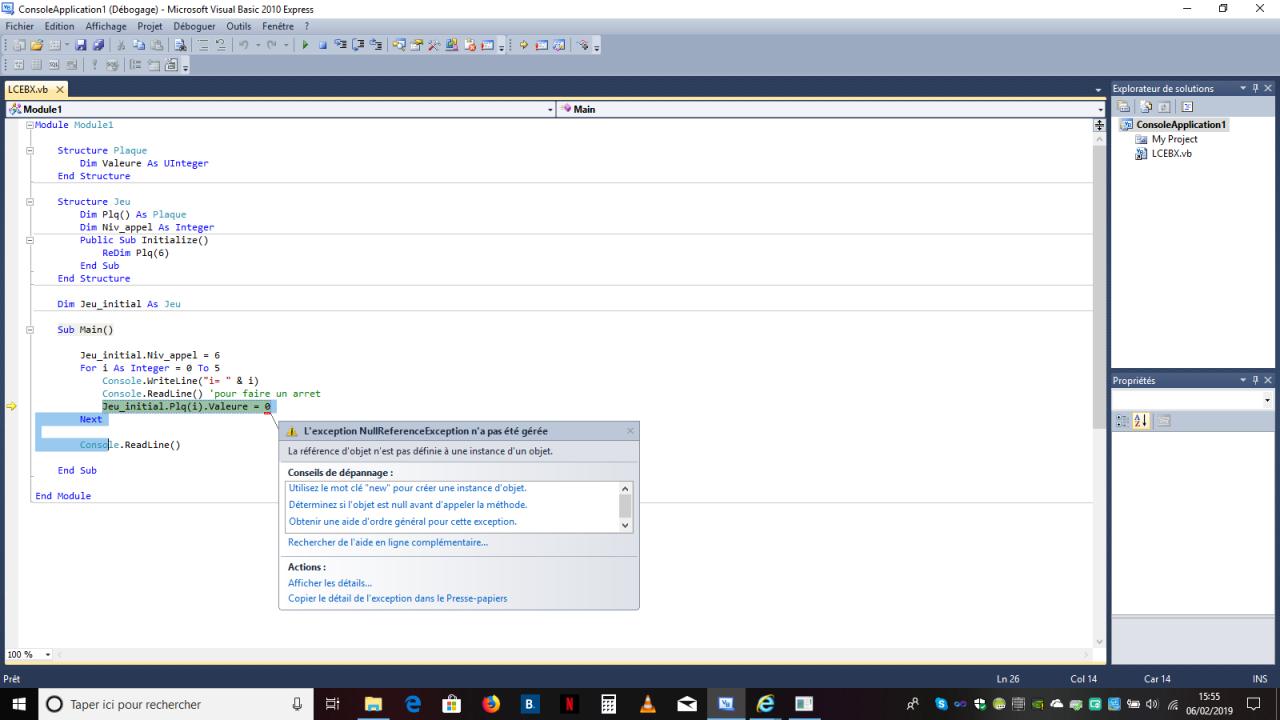The width and height of the screenshot is (1280, 720).
Task: Click 'Déterminez si l'objet est null' tip
Action: (408, 505)
